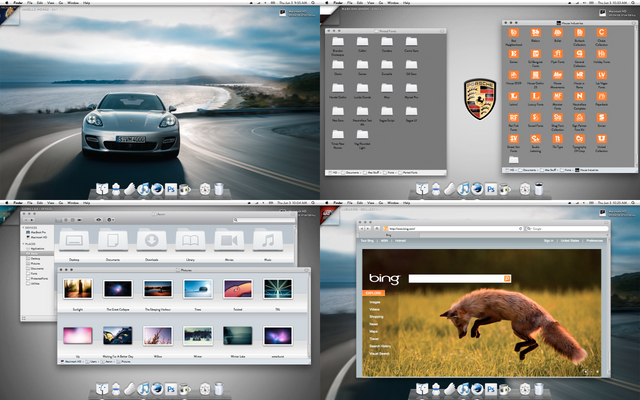Viewport: 640px width, 400px height.
Task: Open the File menu above the Porsche car desktop
Action: [x=29, y=2]
